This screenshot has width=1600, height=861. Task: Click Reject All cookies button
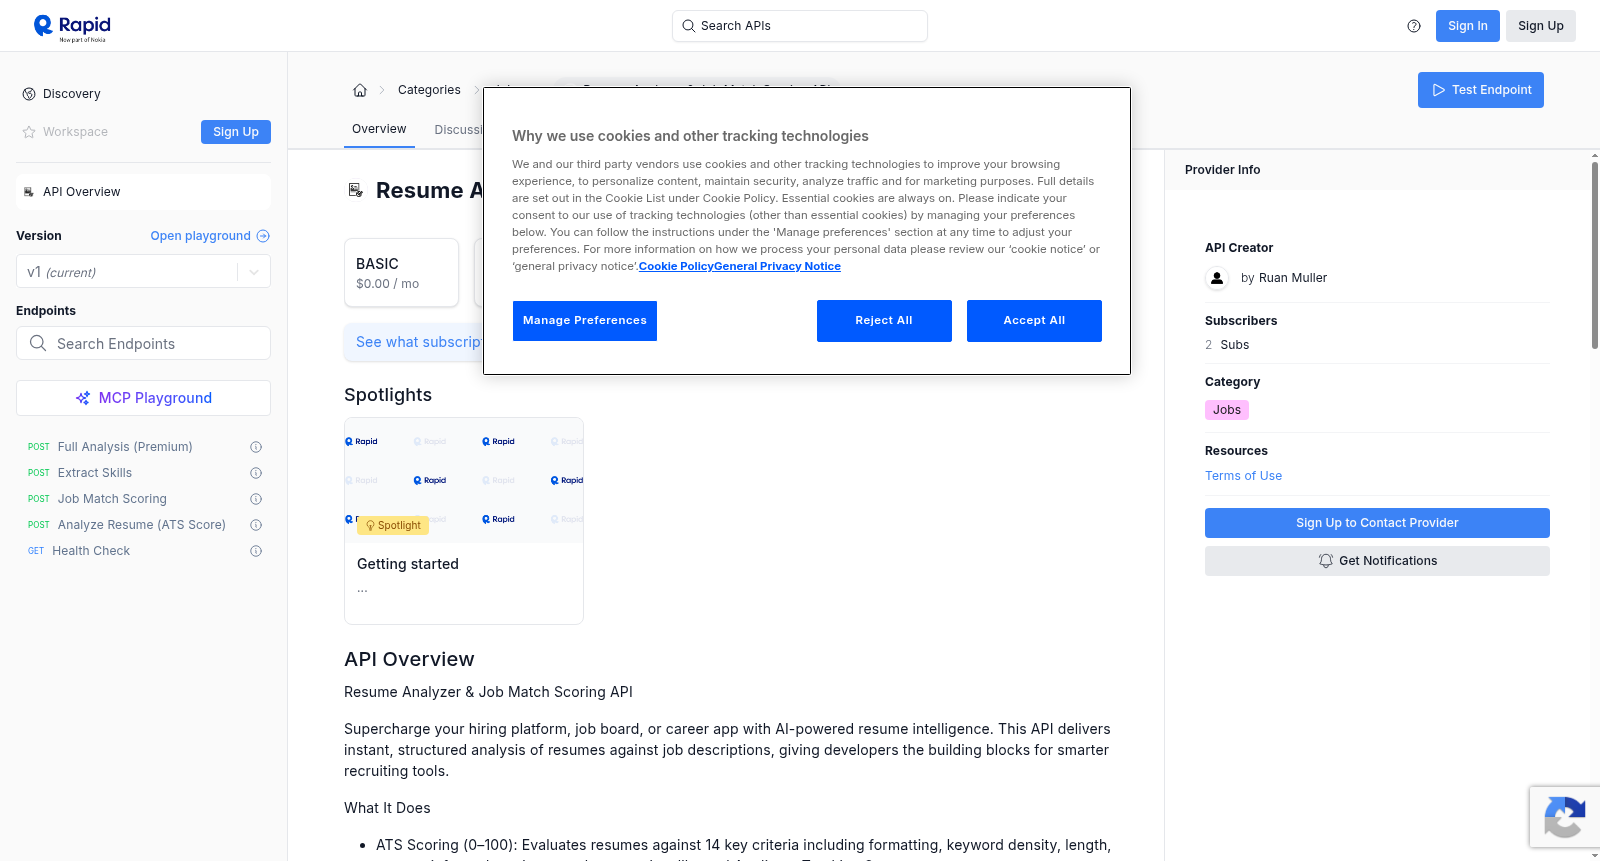[884, 321]
